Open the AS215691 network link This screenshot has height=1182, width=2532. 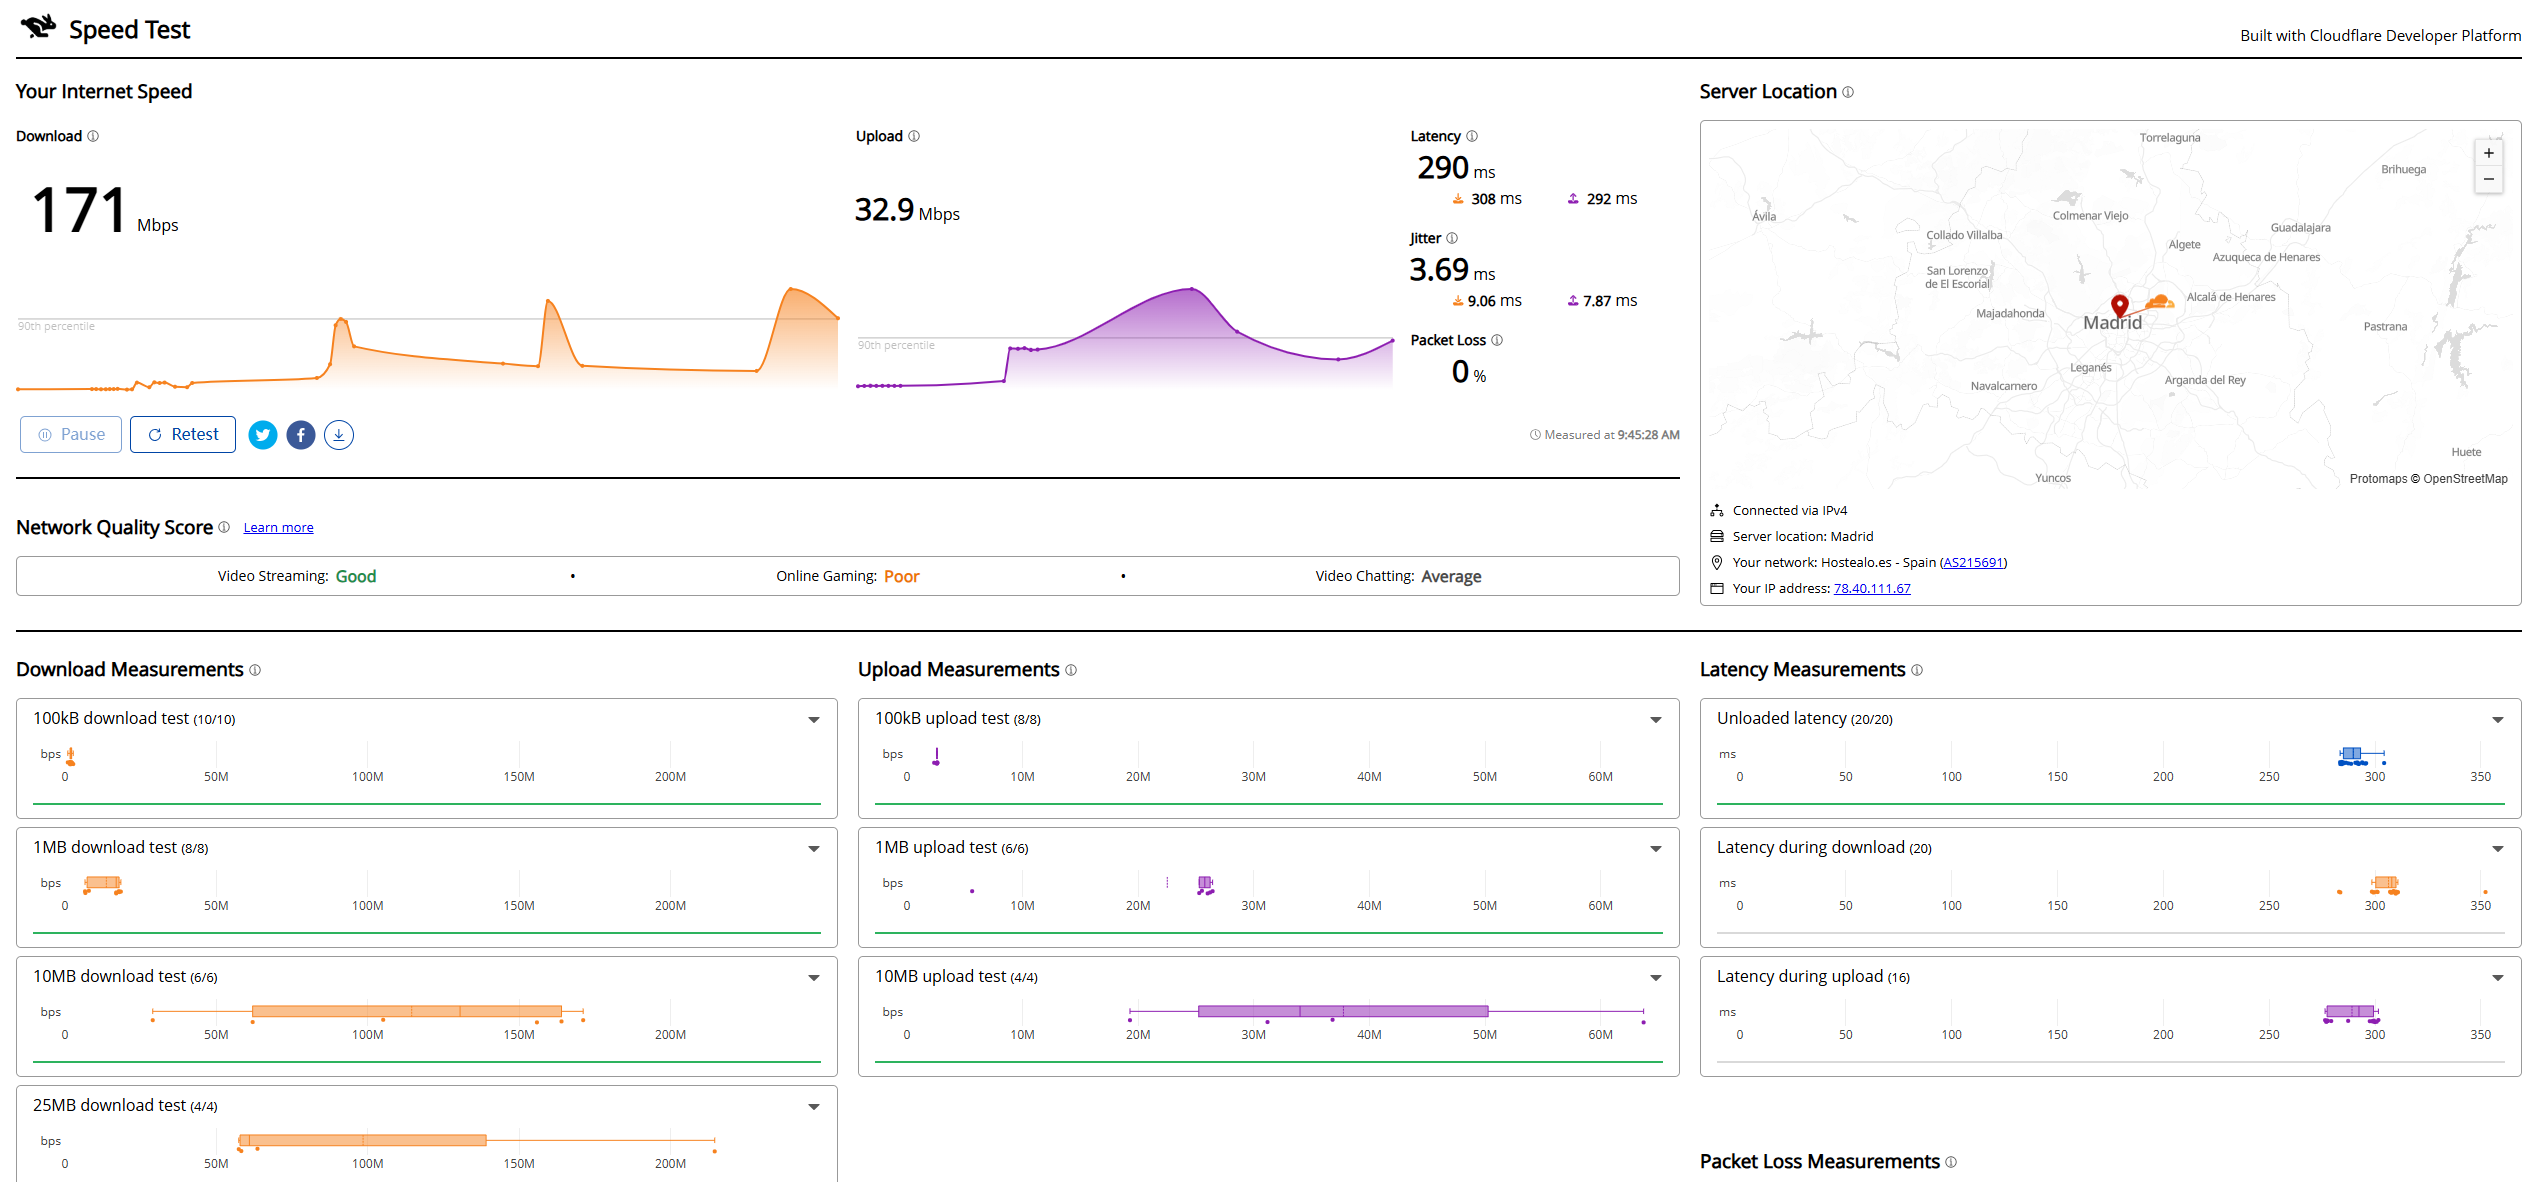[x=1973, y=562]
